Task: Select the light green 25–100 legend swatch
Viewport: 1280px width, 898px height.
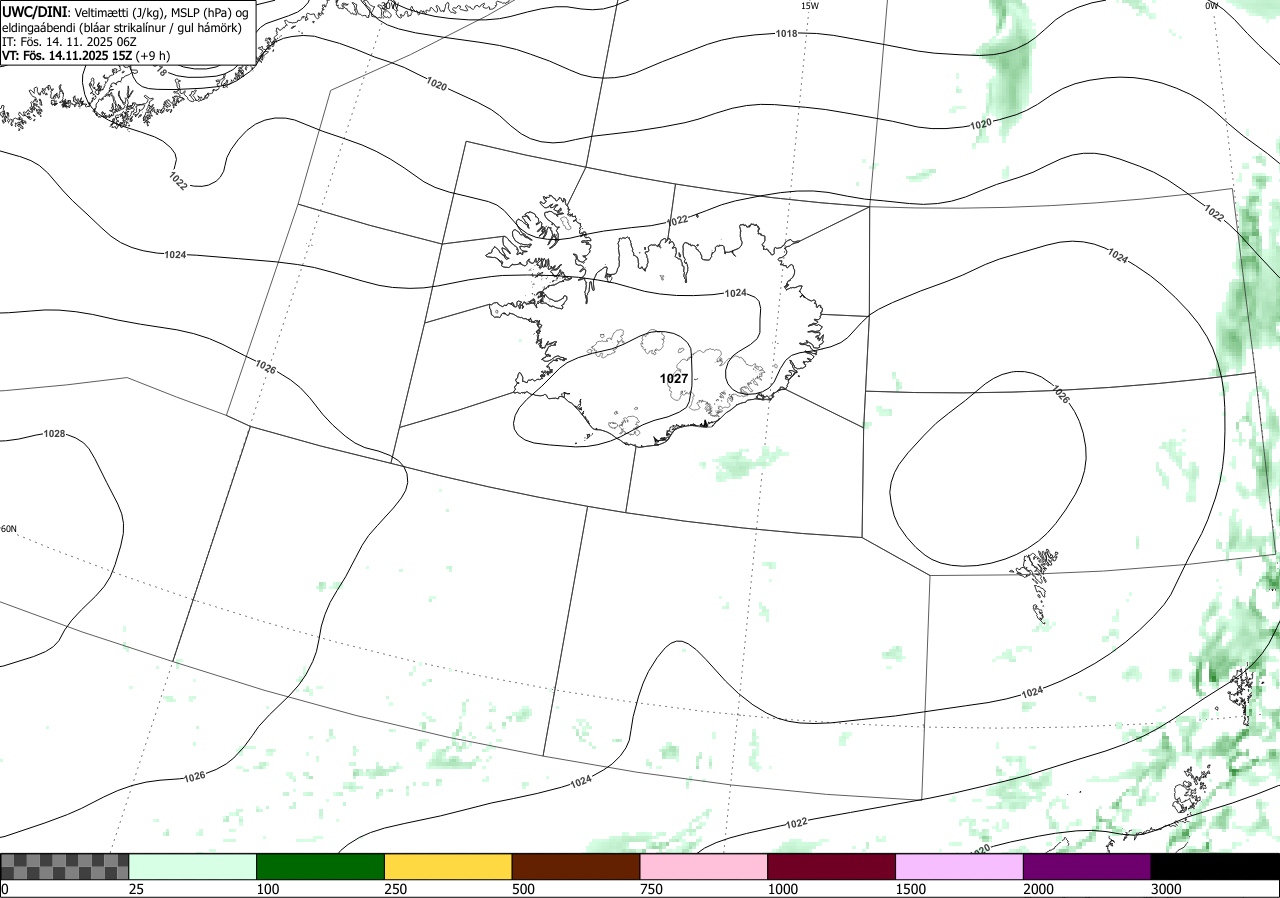Action: (193, 866)
